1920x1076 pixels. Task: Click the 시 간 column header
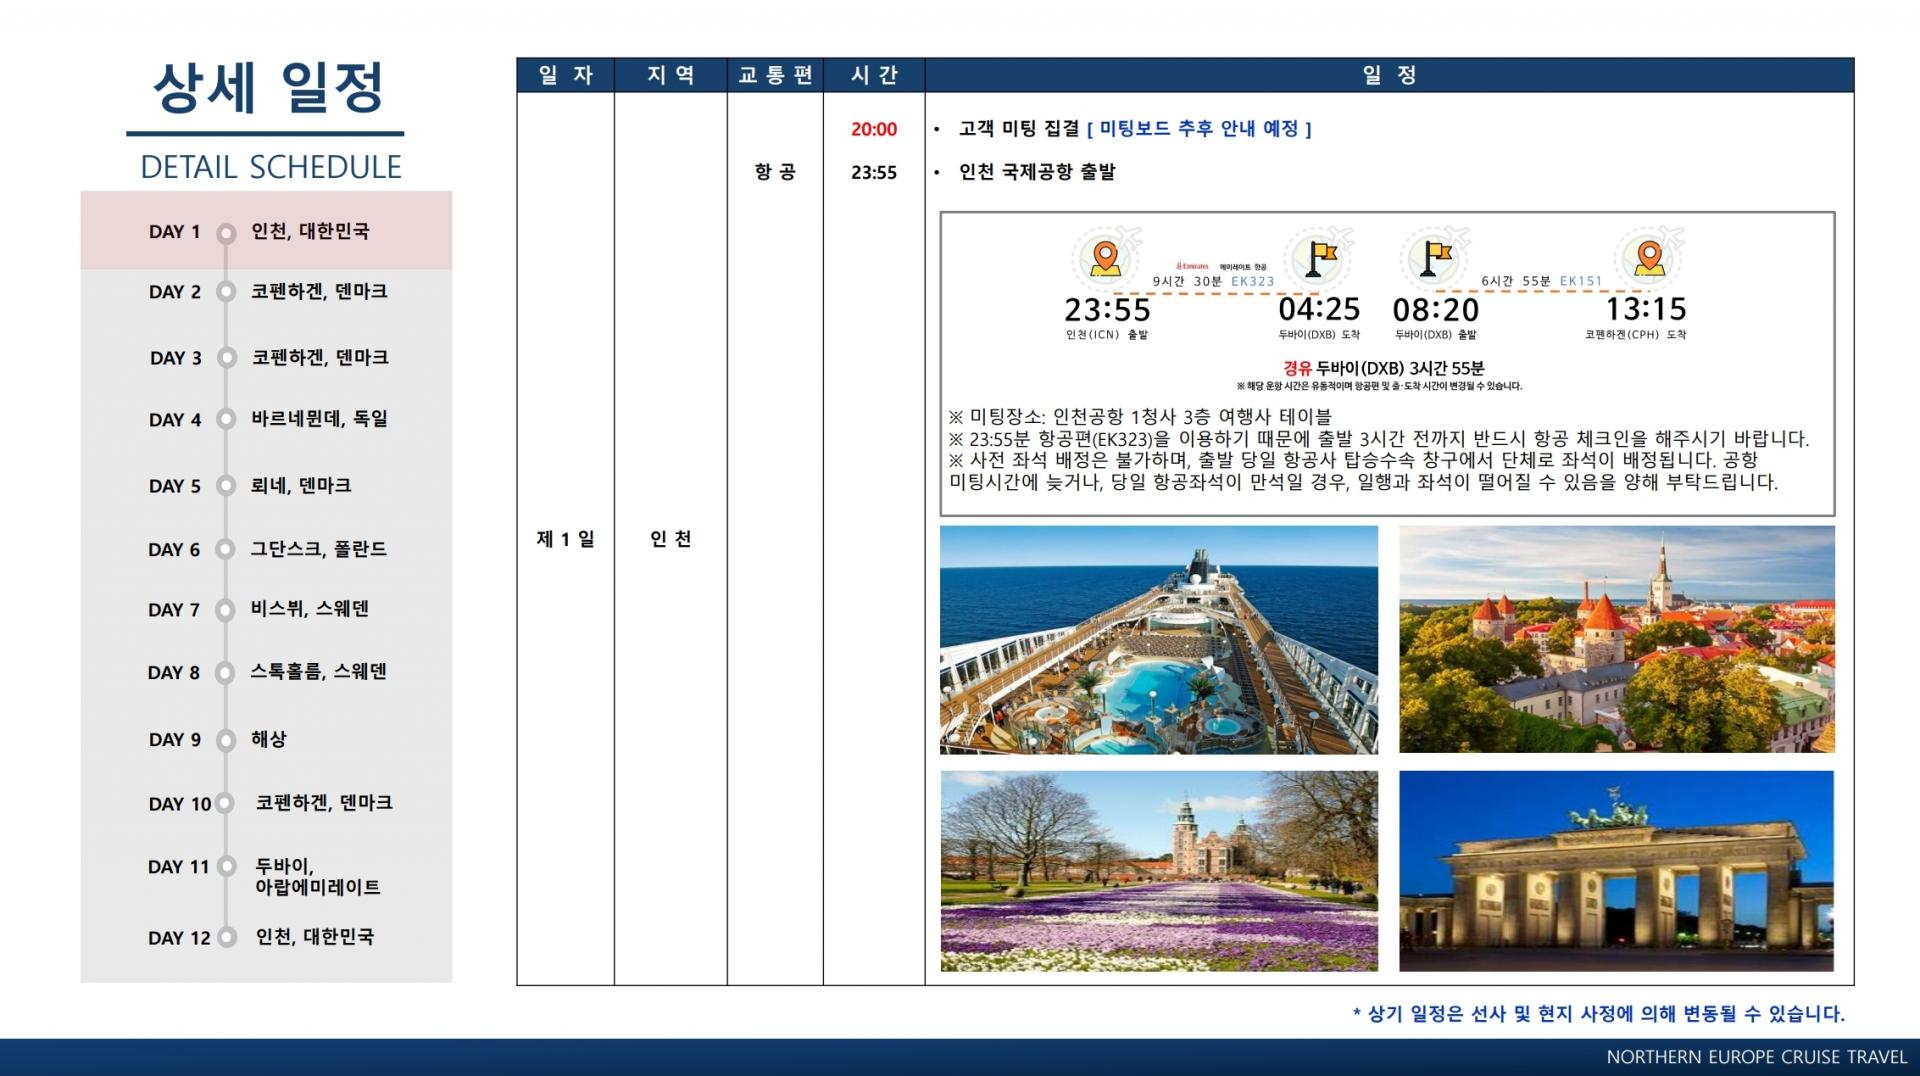tap(874, 75)
